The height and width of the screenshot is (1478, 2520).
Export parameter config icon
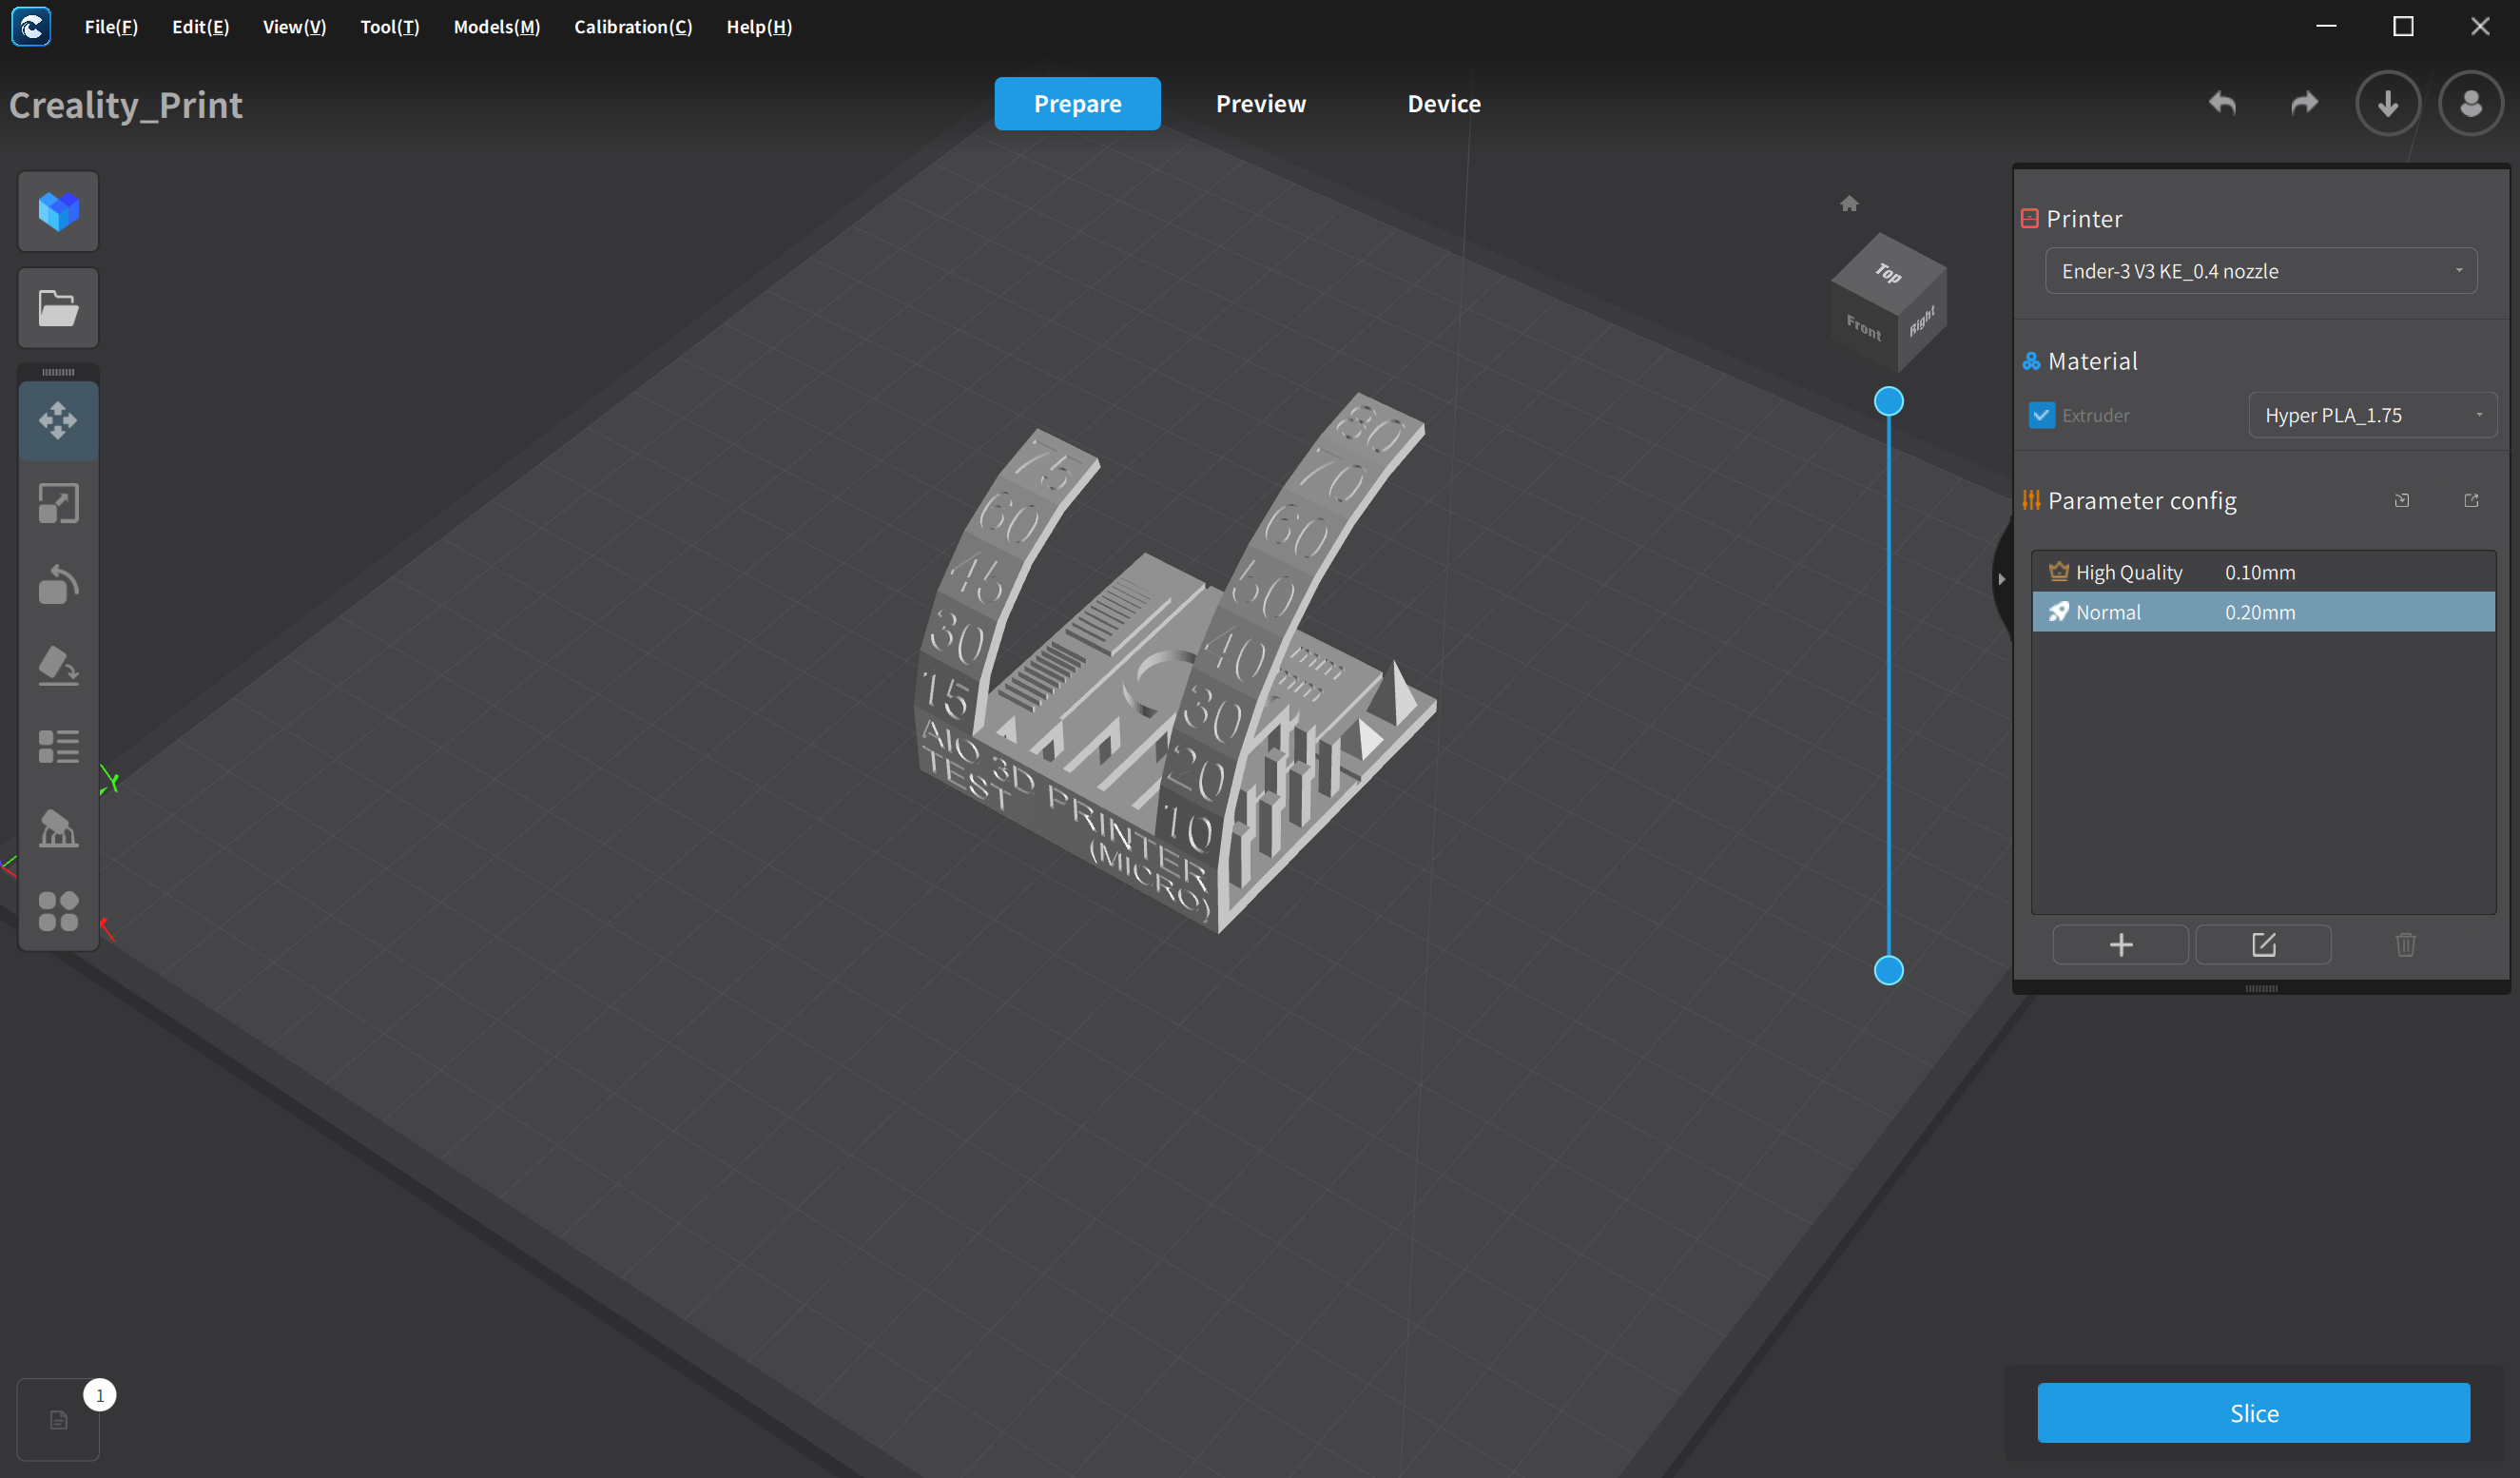(2471, 500)
